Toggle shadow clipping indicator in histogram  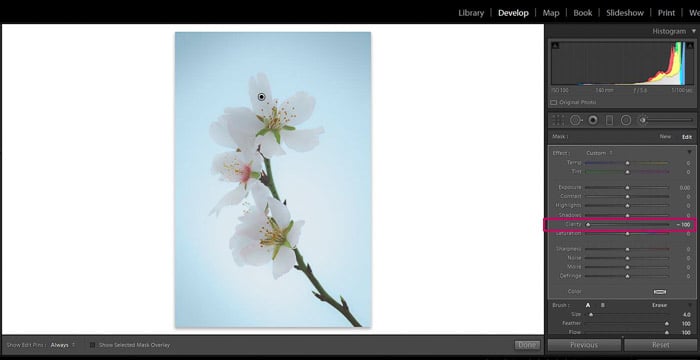tap(555, 45)
